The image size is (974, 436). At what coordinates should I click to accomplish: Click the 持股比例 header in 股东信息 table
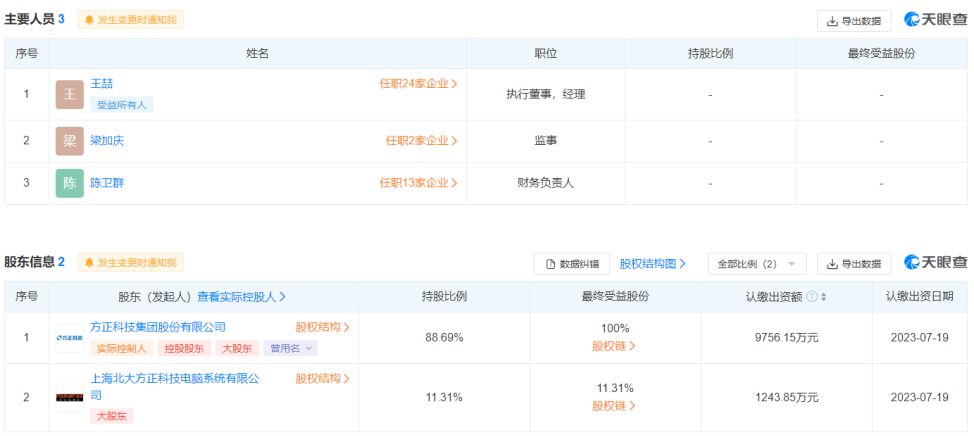pos(444,297)
